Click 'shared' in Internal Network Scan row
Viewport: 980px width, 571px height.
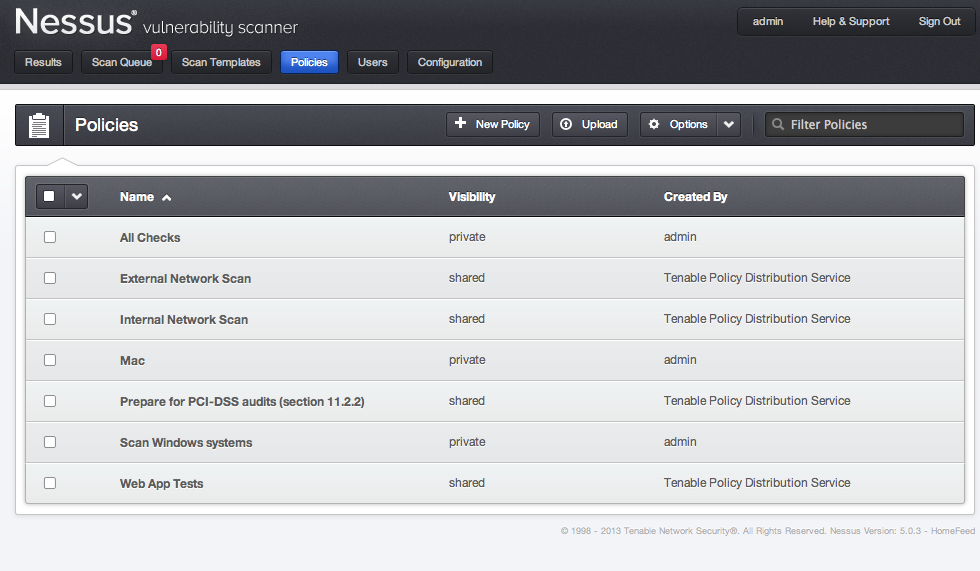pos(467,319)
